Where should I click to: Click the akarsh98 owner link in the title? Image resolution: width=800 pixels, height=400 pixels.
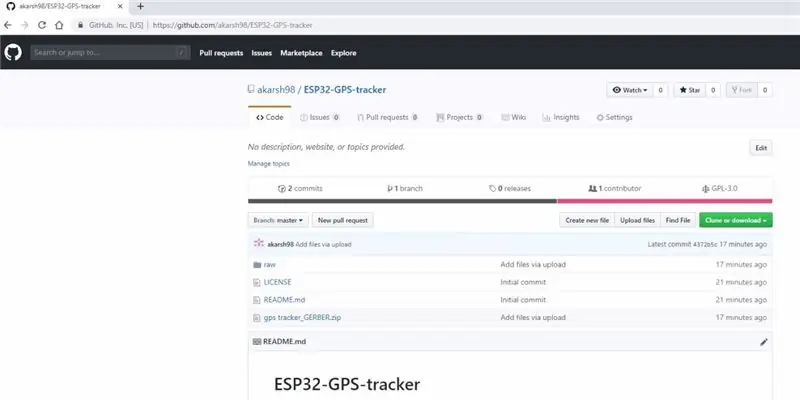[276, 90]
